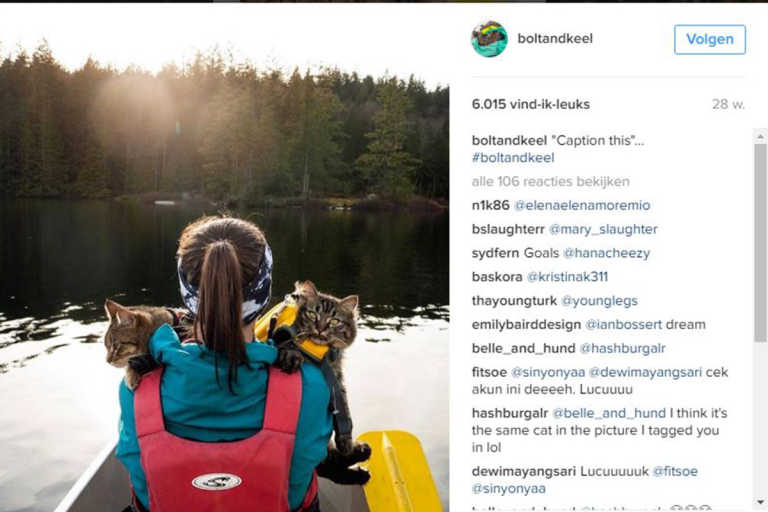Open the @hanacheezy mention
Screen dimensions: 768x512
point(606,253)
